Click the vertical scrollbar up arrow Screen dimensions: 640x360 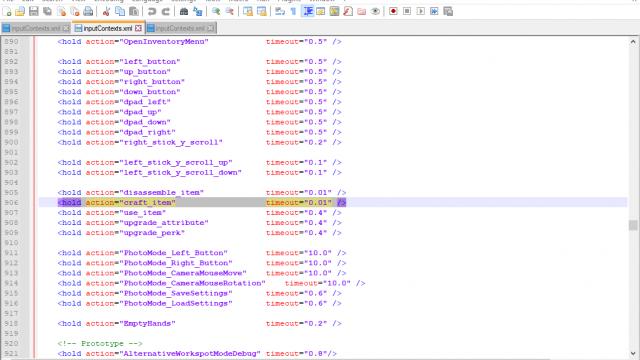[x=633, y=42]
